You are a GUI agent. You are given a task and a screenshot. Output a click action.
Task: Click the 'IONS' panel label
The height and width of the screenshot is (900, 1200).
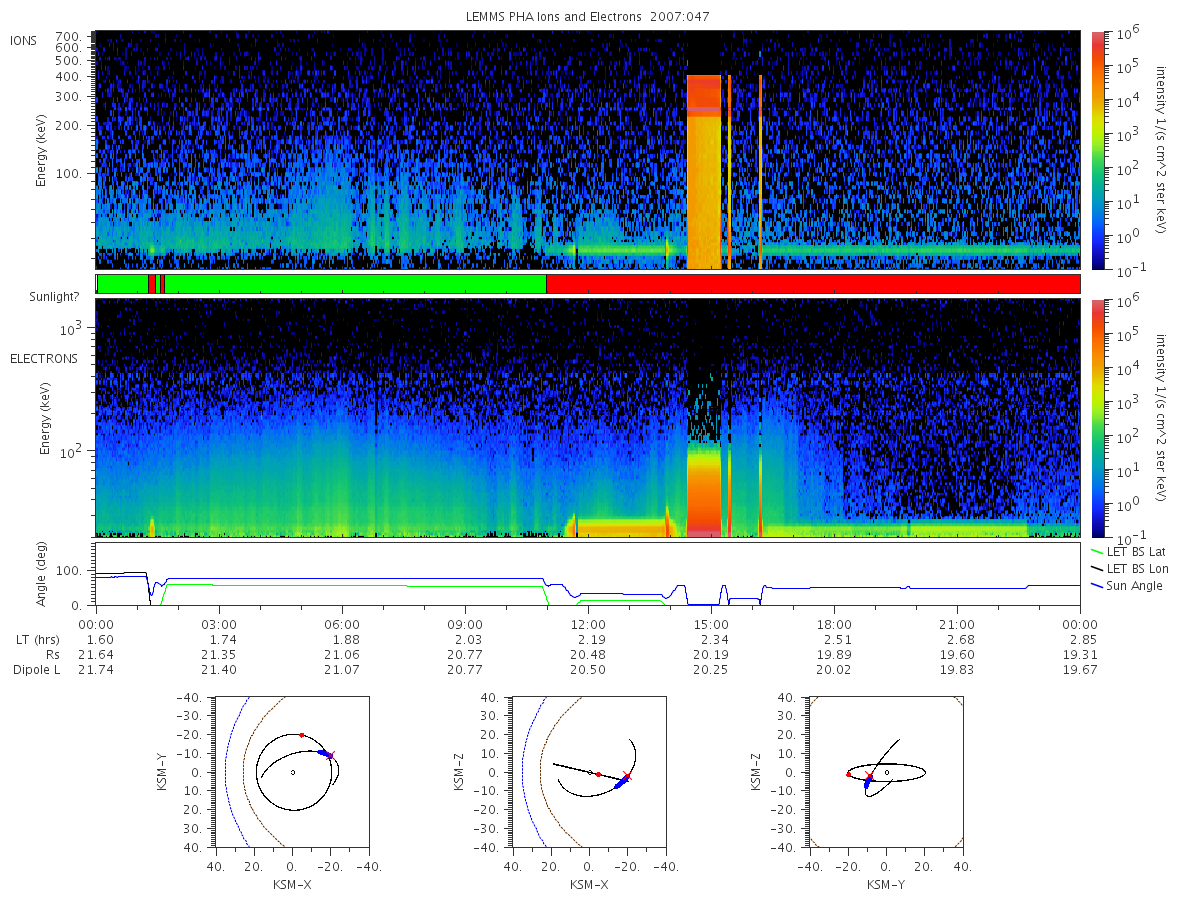coord(24,40)
